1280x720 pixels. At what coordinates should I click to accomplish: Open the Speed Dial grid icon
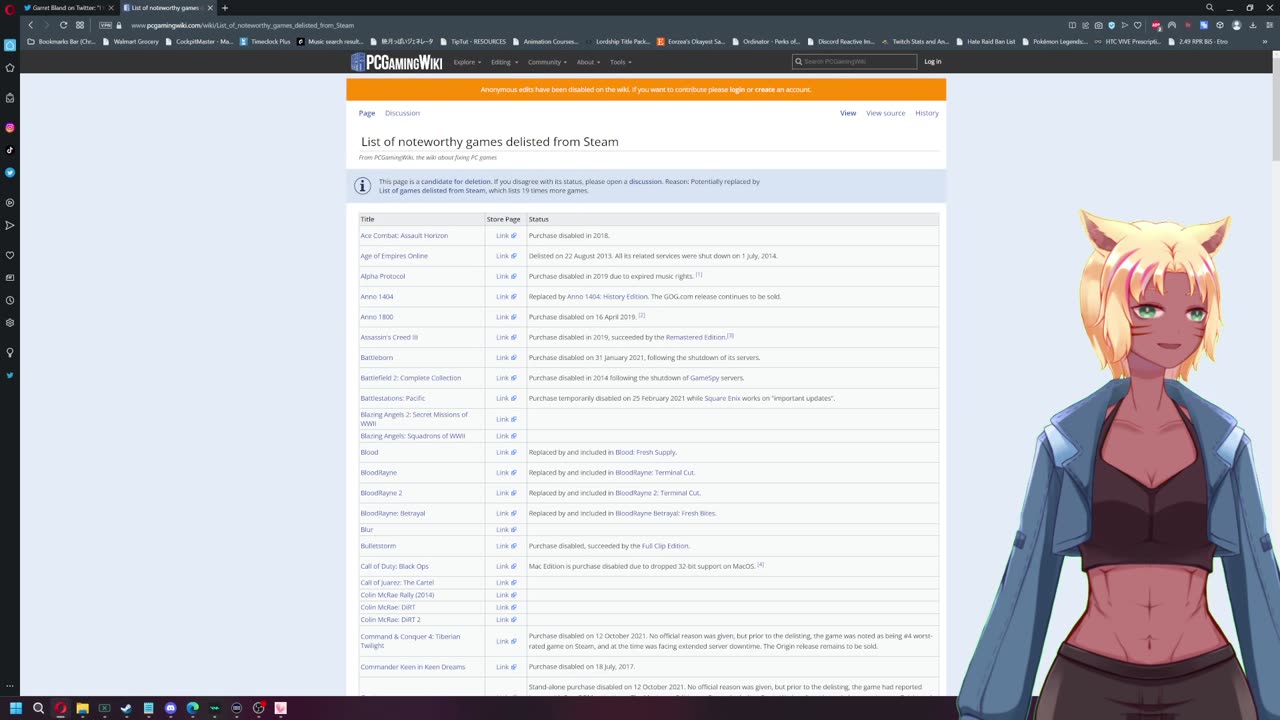[x=80, y=25]
